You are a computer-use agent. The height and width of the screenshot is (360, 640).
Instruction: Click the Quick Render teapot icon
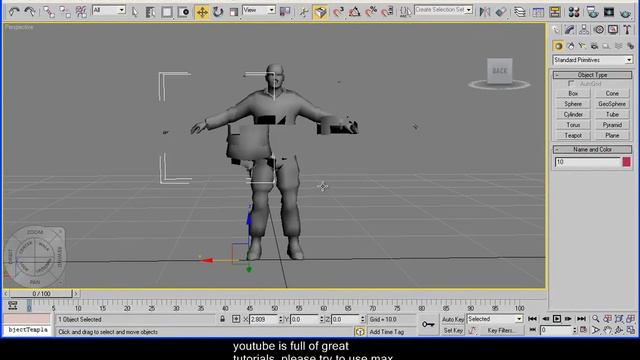tap(625, 12)
